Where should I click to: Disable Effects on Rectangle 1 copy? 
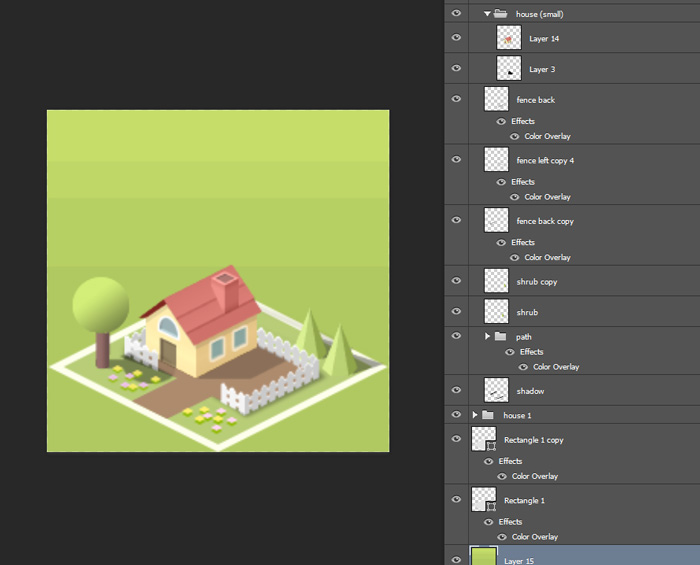click(x=488, y=461)
